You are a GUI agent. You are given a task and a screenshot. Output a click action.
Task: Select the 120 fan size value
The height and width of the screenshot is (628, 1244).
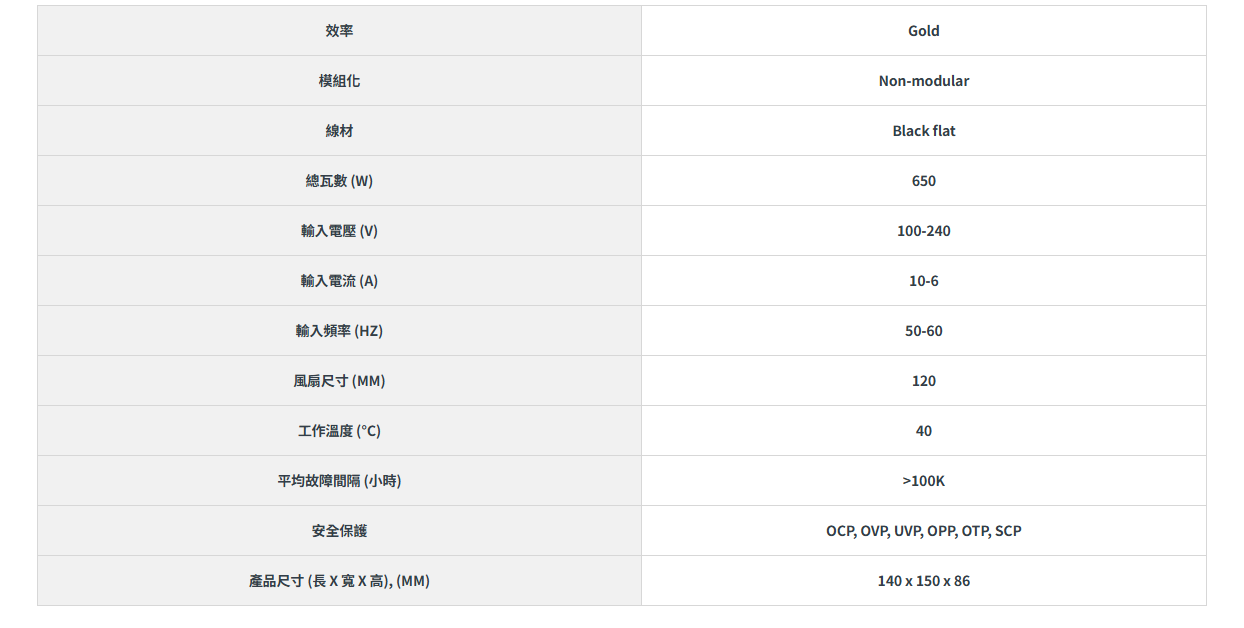coord(923,381)
